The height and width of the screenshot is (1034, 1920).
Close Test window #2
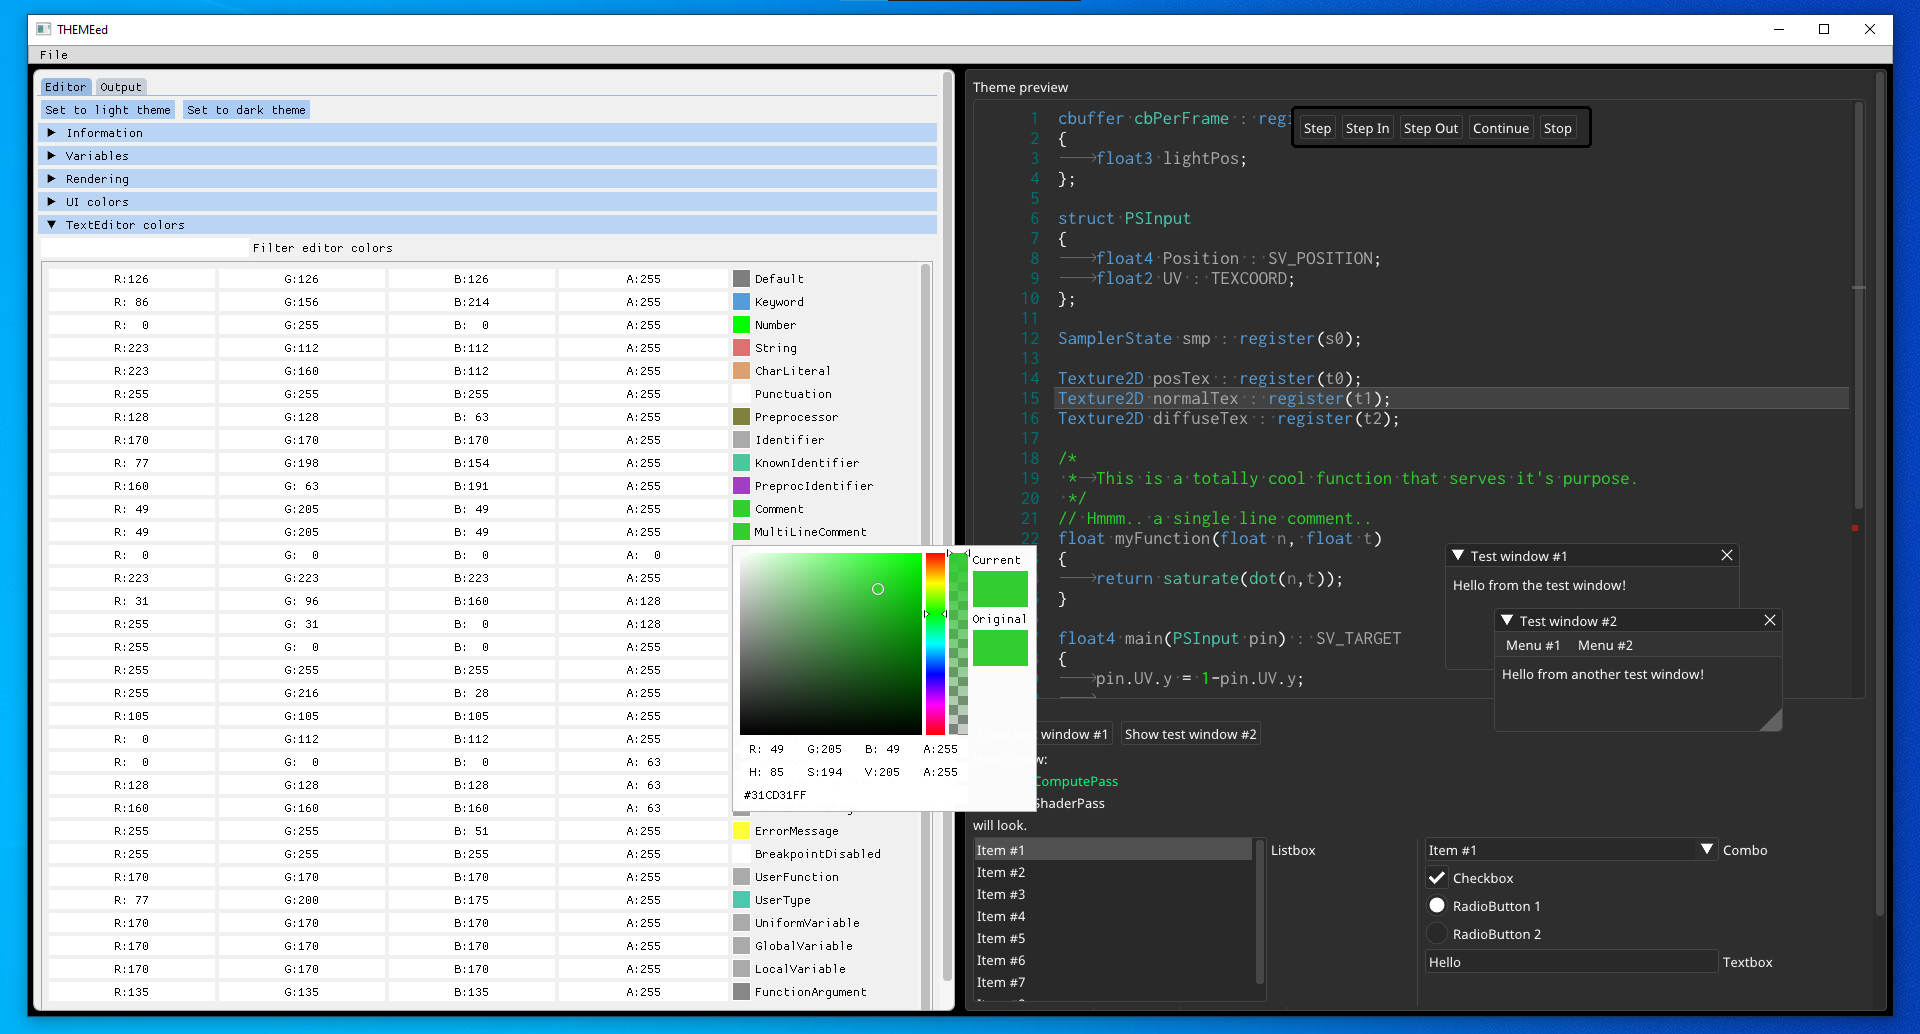click(x=1769, y=620)
